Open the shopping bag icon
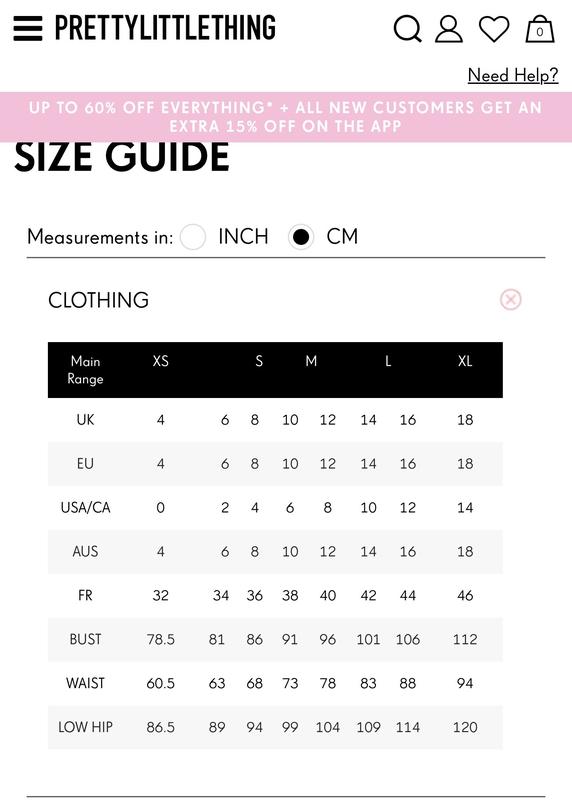This screenshot has height=800, width=572. tap(540, 29)
